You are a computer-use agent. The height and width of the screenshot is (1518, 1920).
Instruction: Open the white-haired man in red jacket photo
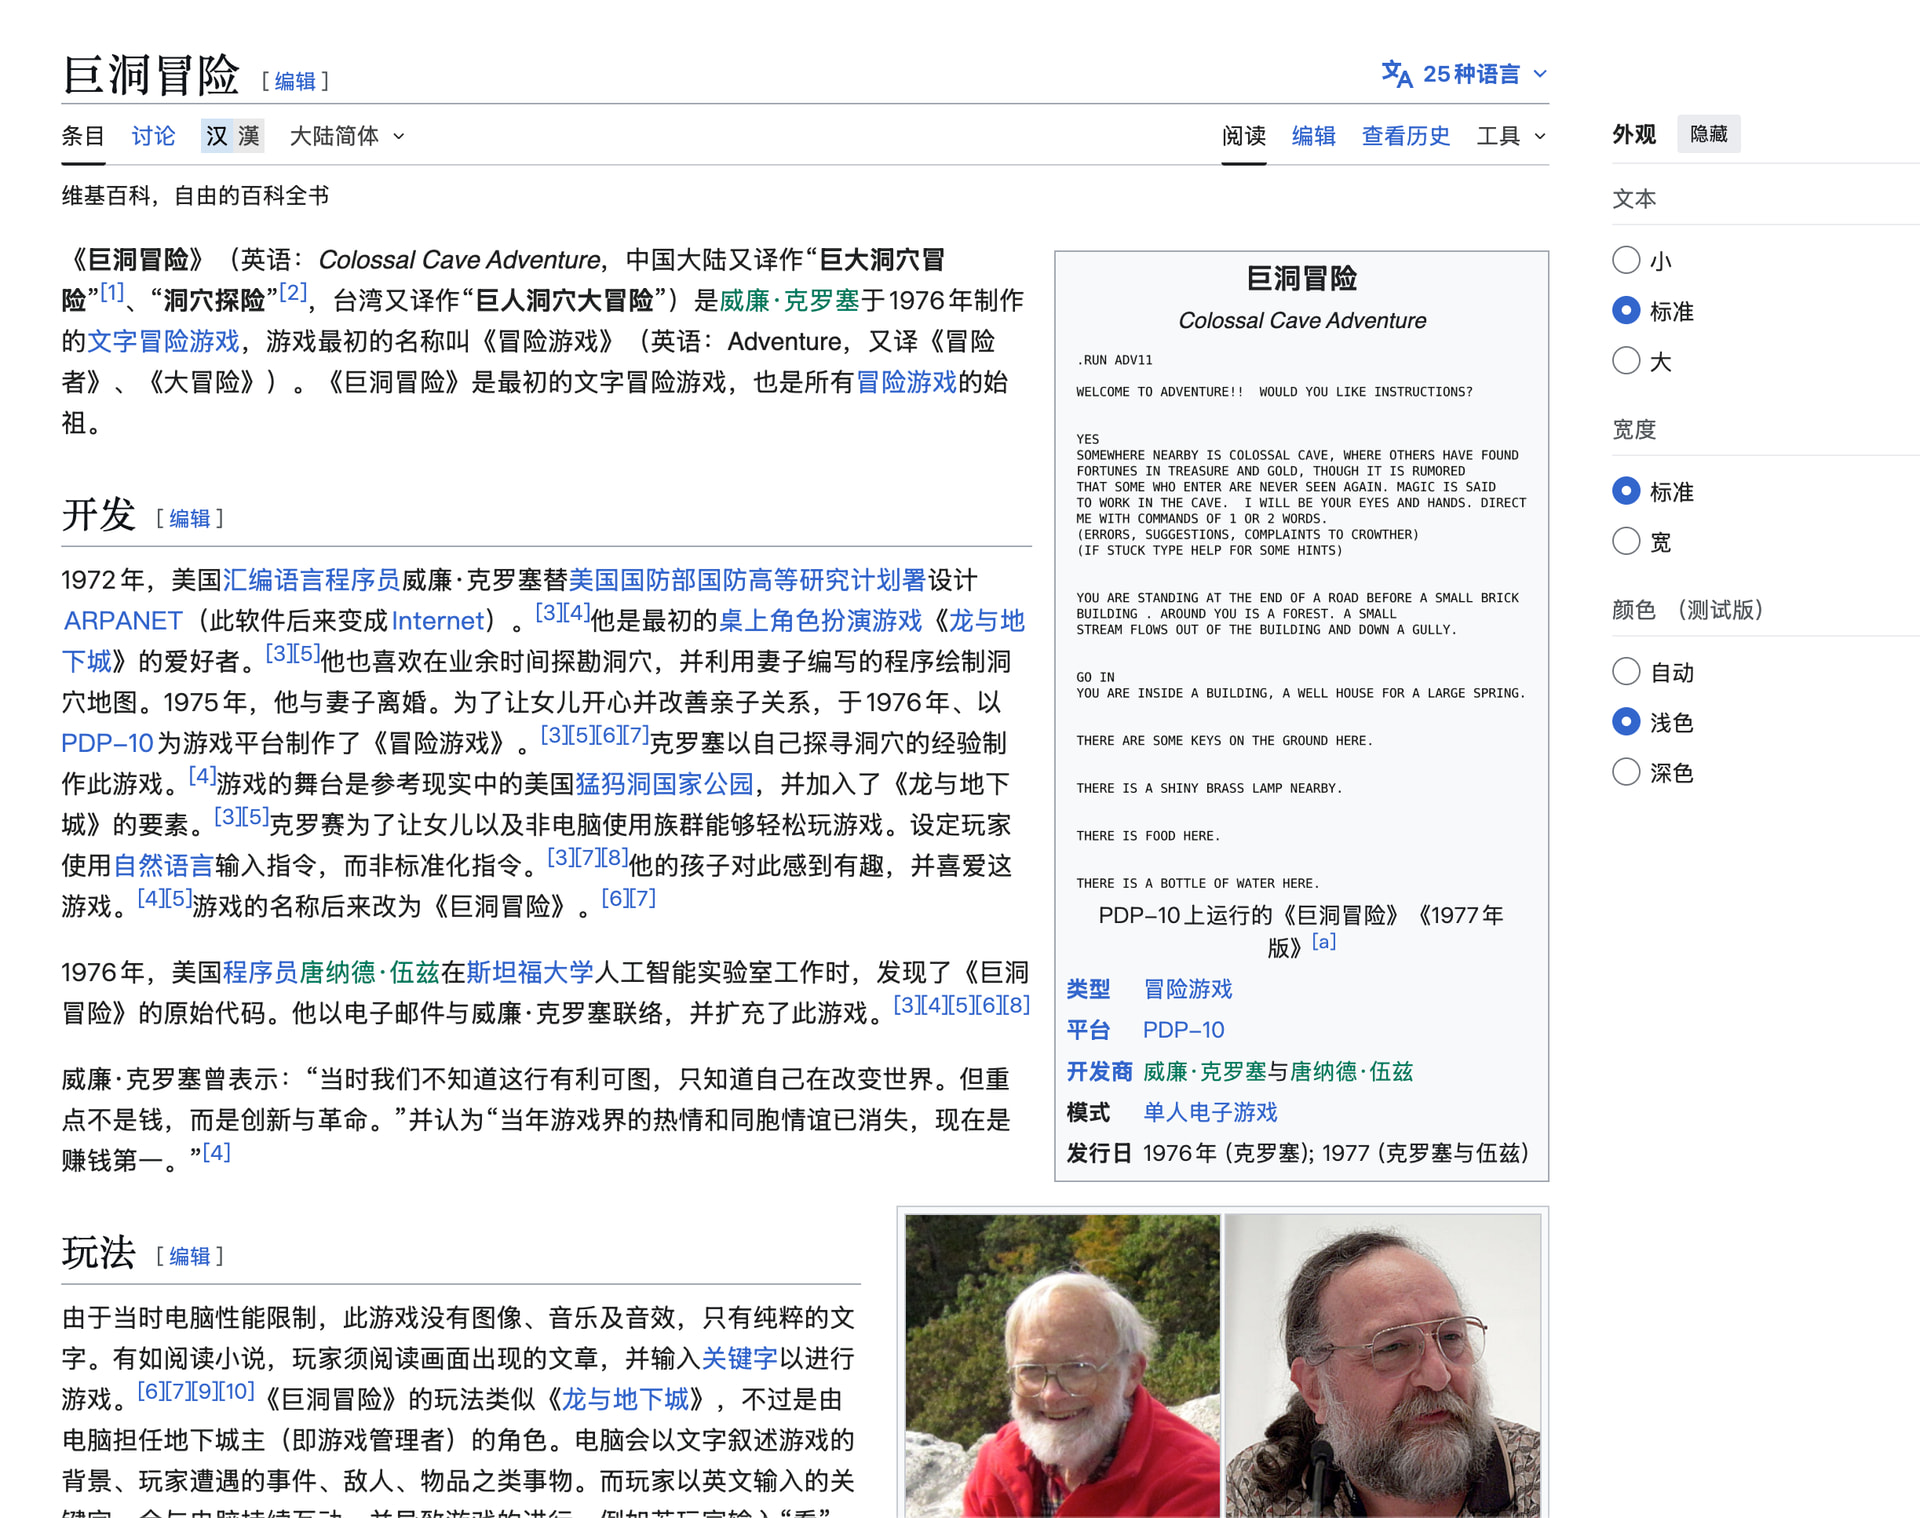(1062, 1365)
